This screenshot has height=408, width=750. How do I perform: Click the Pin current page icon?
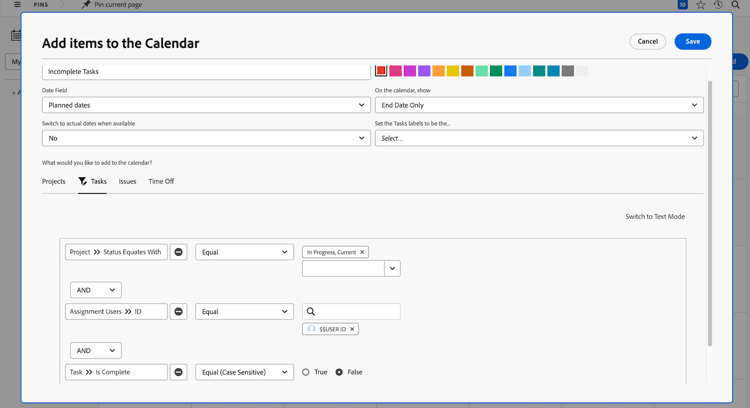pyautogui.click(x=86, y=5)
